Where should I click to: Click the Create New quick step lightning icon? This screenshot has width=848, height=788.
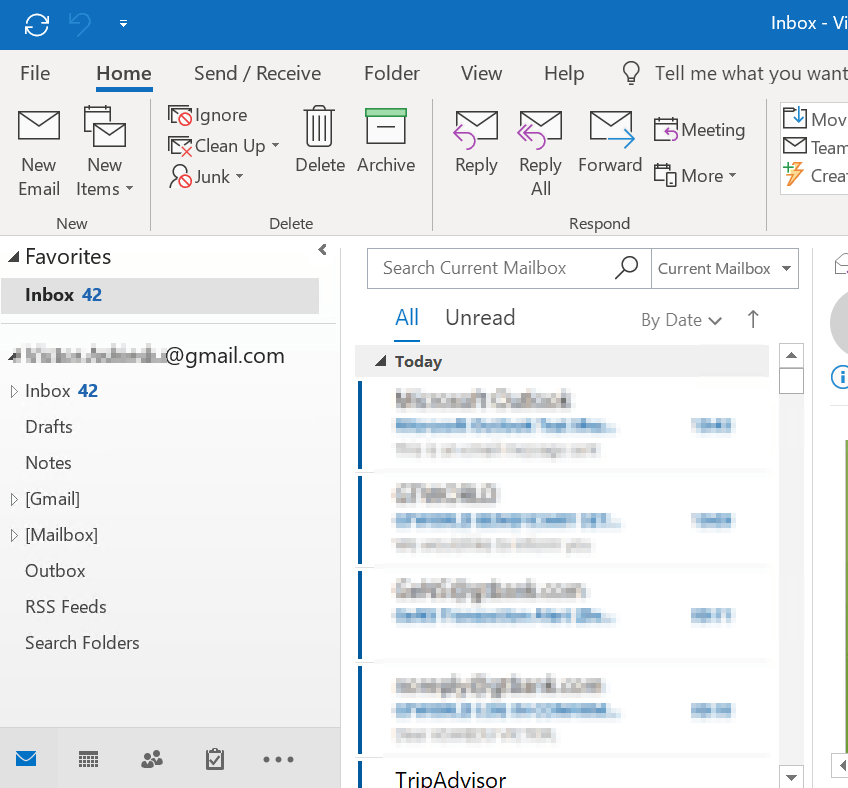[x=793, y=174]
